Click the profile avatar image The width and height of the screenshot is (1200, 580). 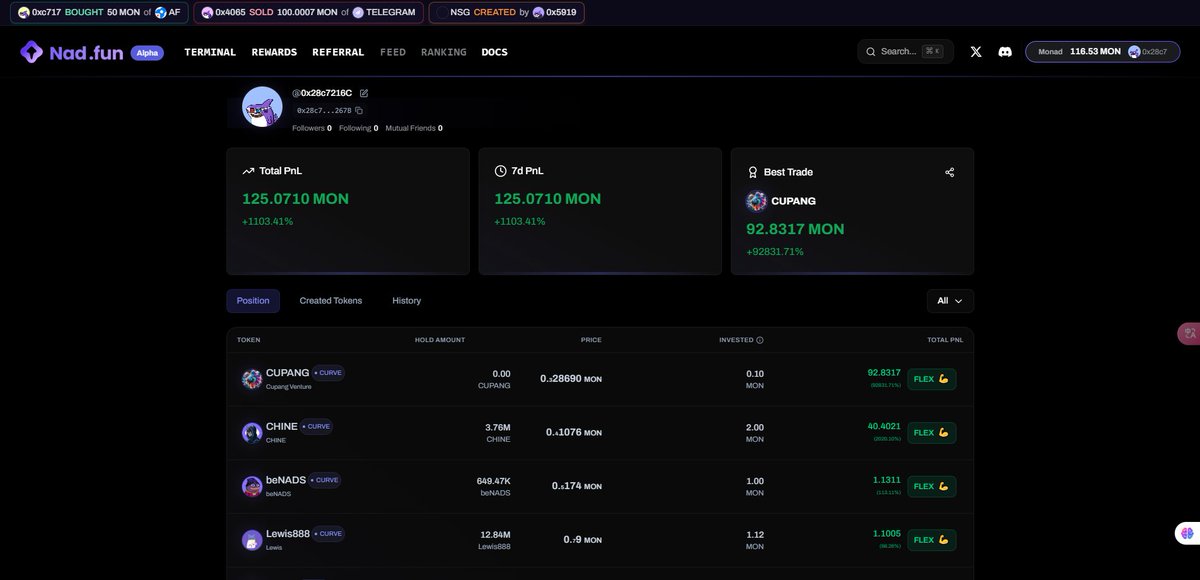point(262,106)
